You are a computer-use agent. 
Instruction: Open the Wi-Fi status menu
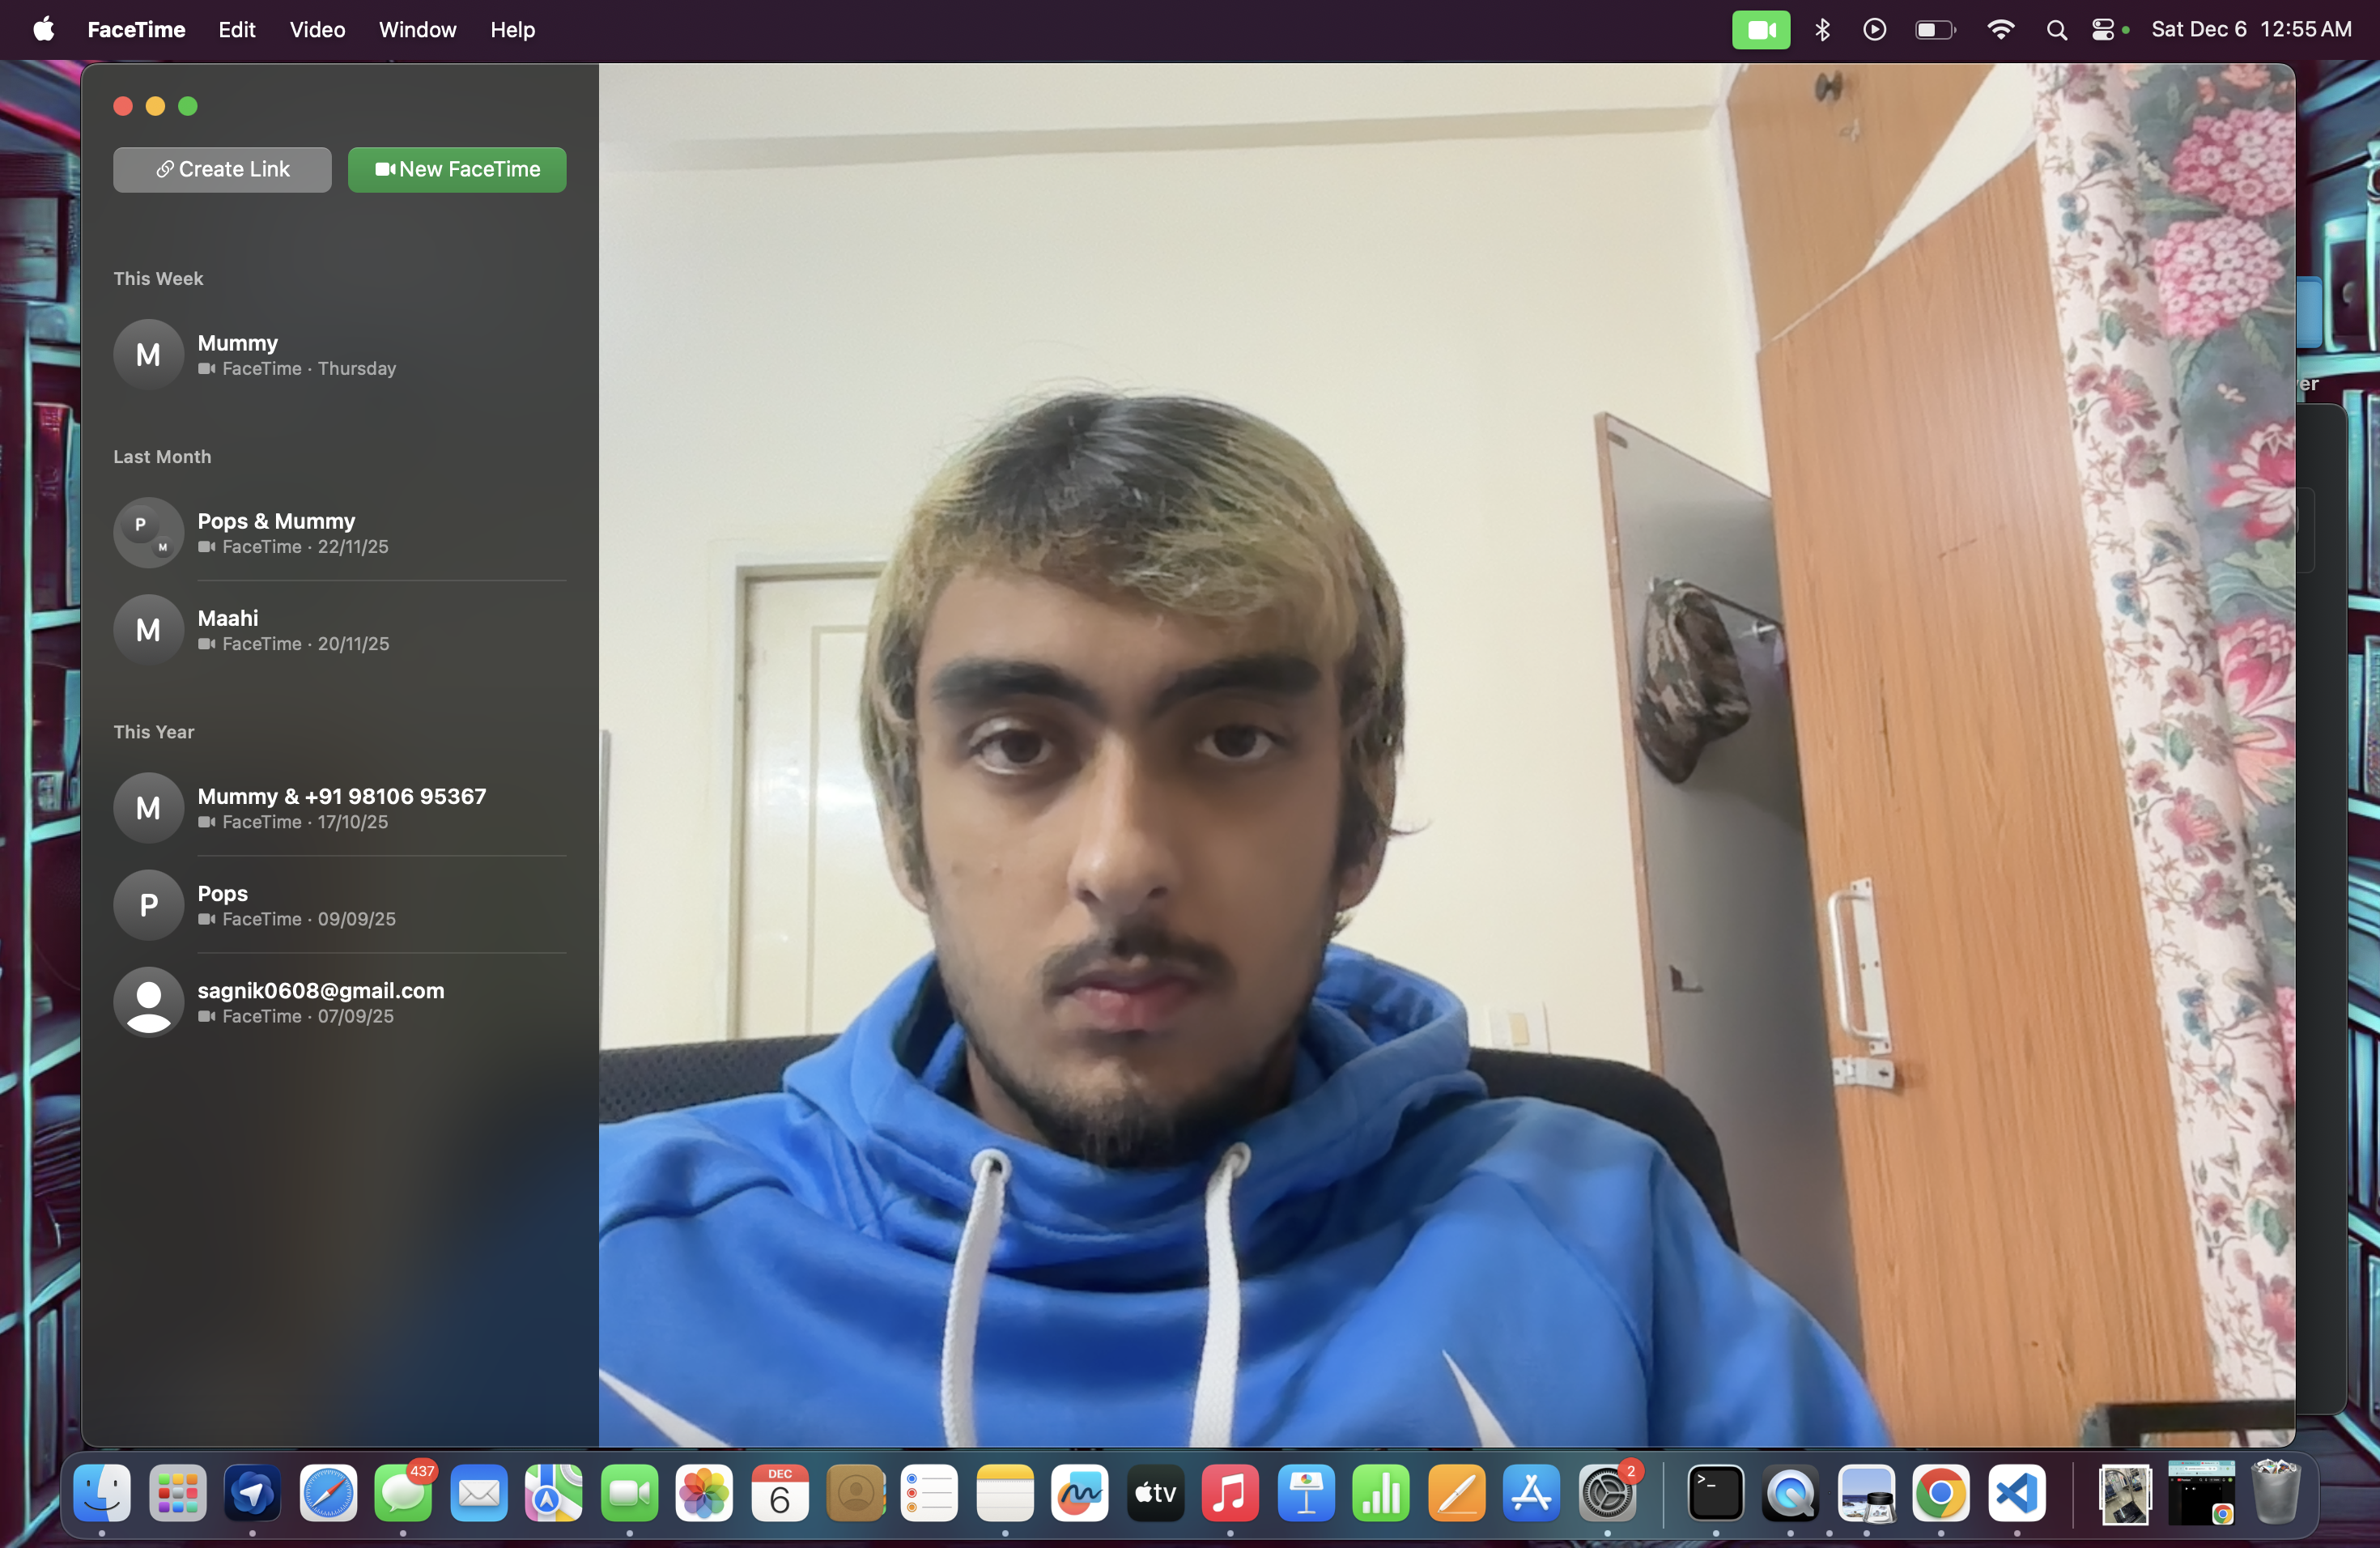pyautogui.click(x=2000, y=30)
